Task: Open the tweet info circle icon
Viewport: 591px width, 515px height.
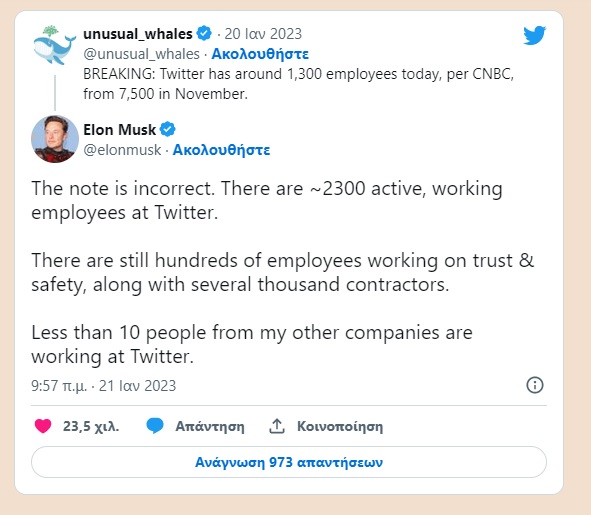Action: click(534, 385)
